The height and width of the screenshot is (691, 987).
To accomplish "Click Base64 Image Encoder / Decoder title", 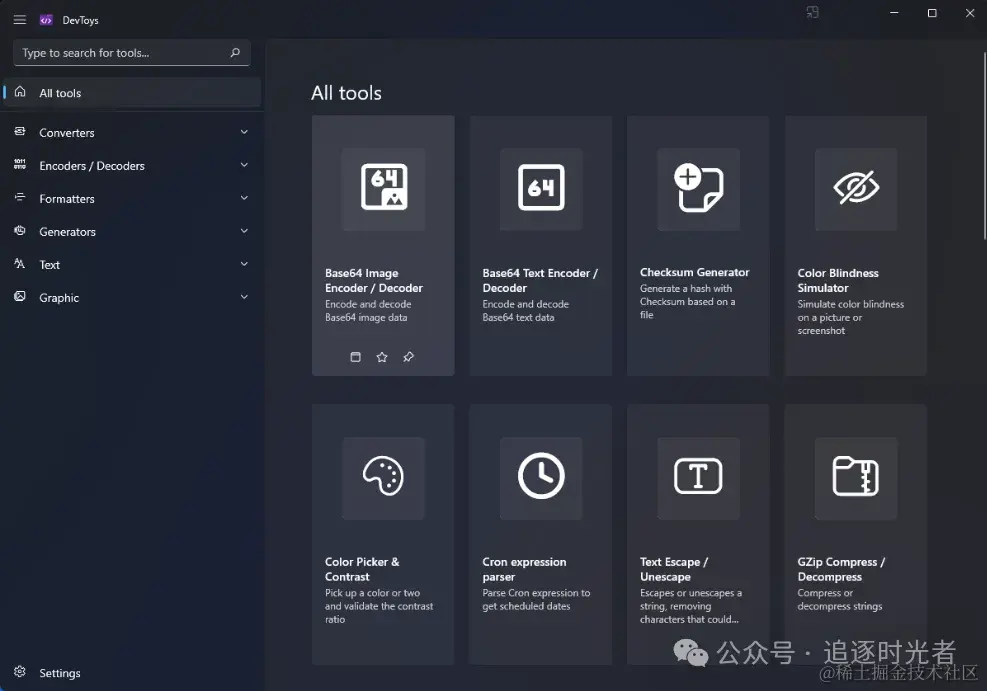I will [x=374, y=281].
